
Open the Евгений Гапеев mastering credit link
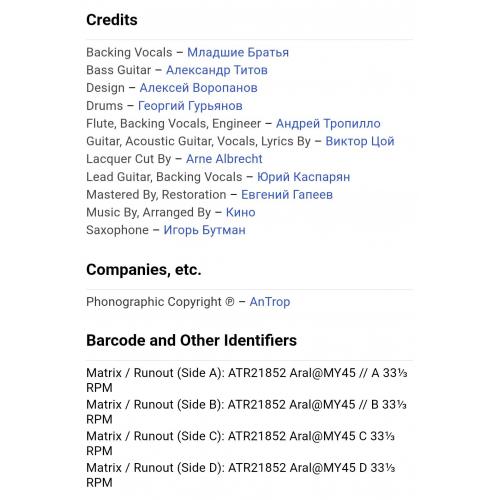pyautogui.click(x=287, y=195)
